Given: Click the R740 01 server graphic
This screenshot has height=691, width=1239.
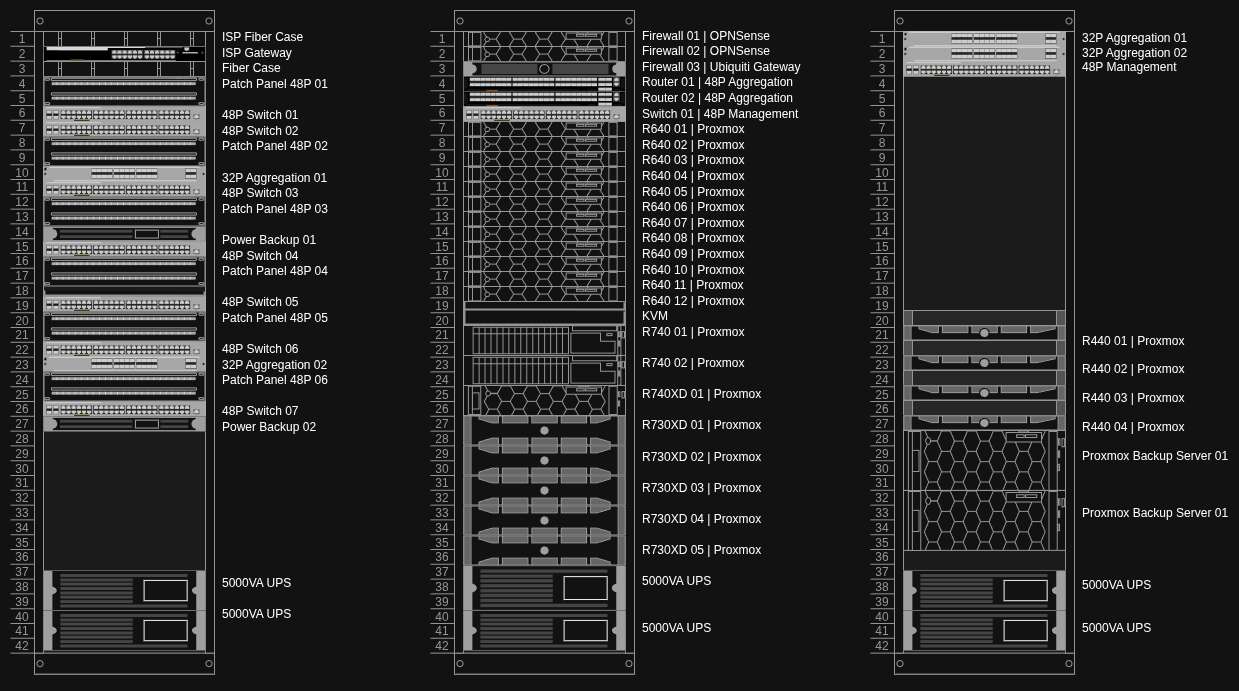Looking at the screenshot, I should [544, 340].
